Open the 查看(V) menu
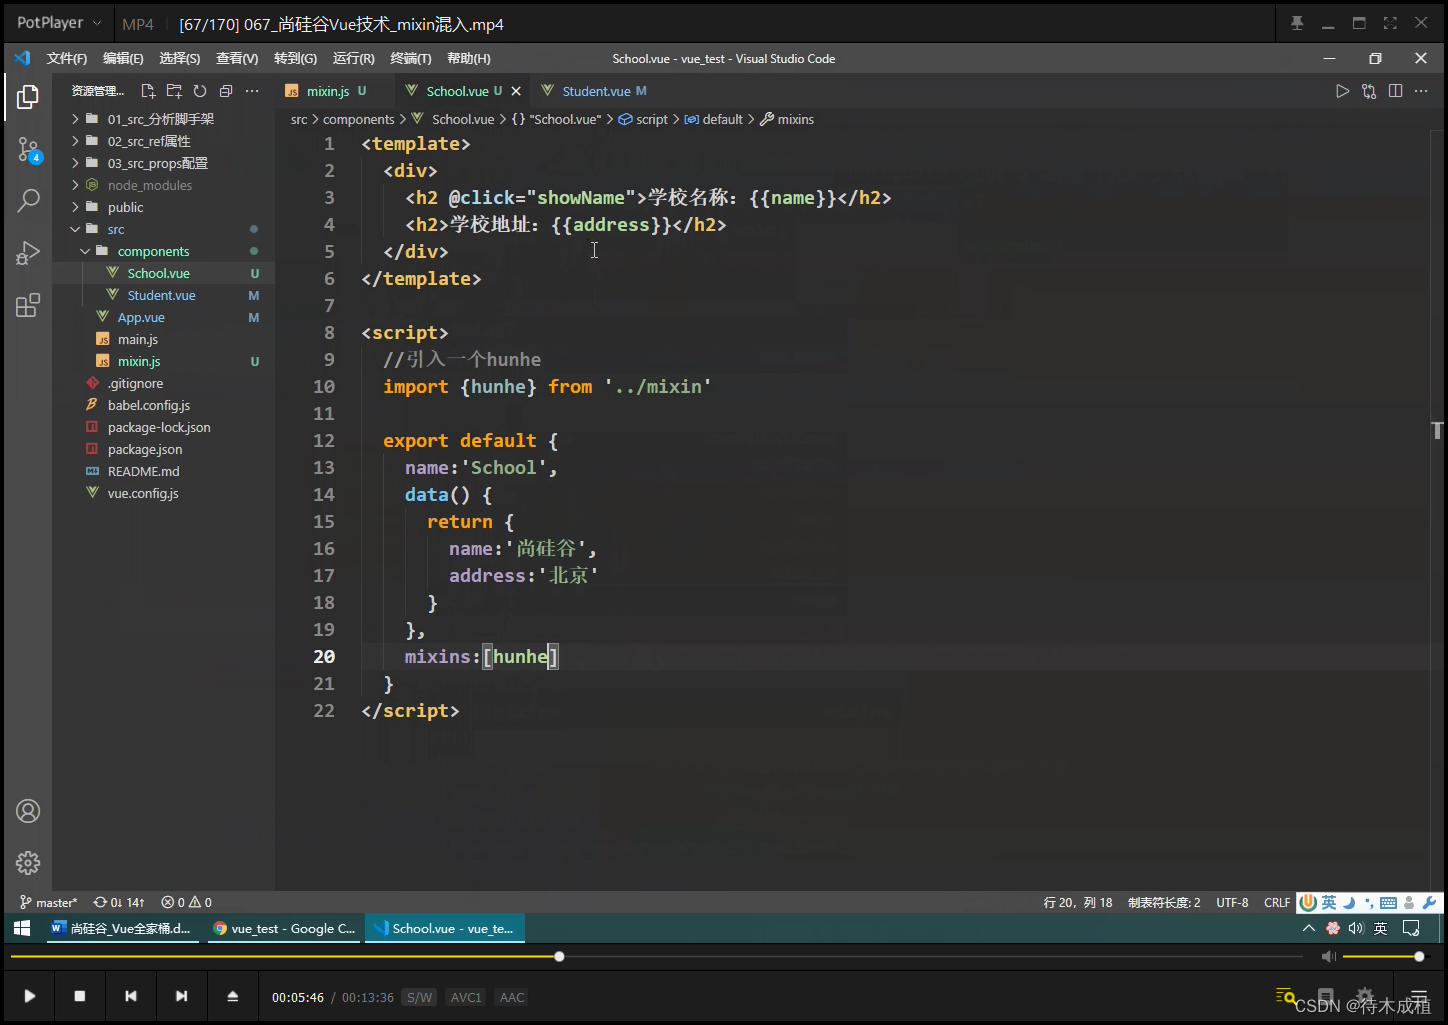The height and width of the screenshot is (1025, 1448). [x=237, y=58]
